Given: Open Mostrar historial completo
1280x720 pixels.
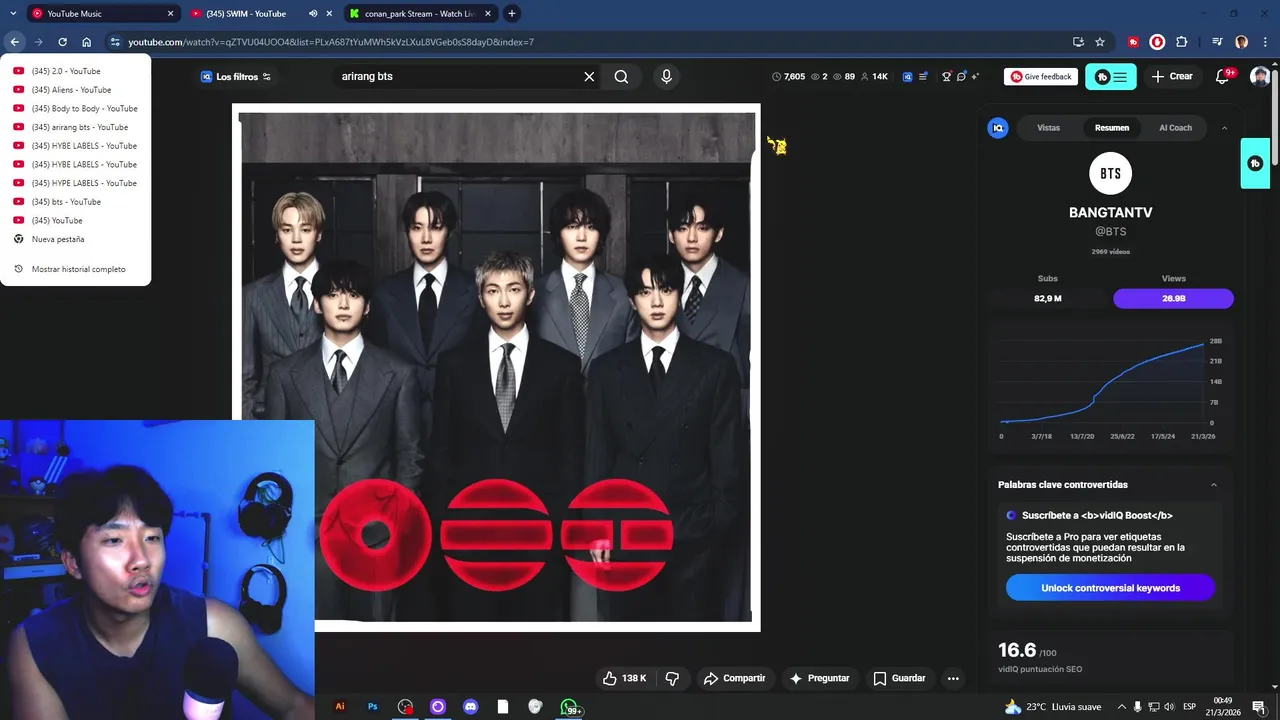Looking at the screenshot, I should pyautogui.click(x=75, y=269).
